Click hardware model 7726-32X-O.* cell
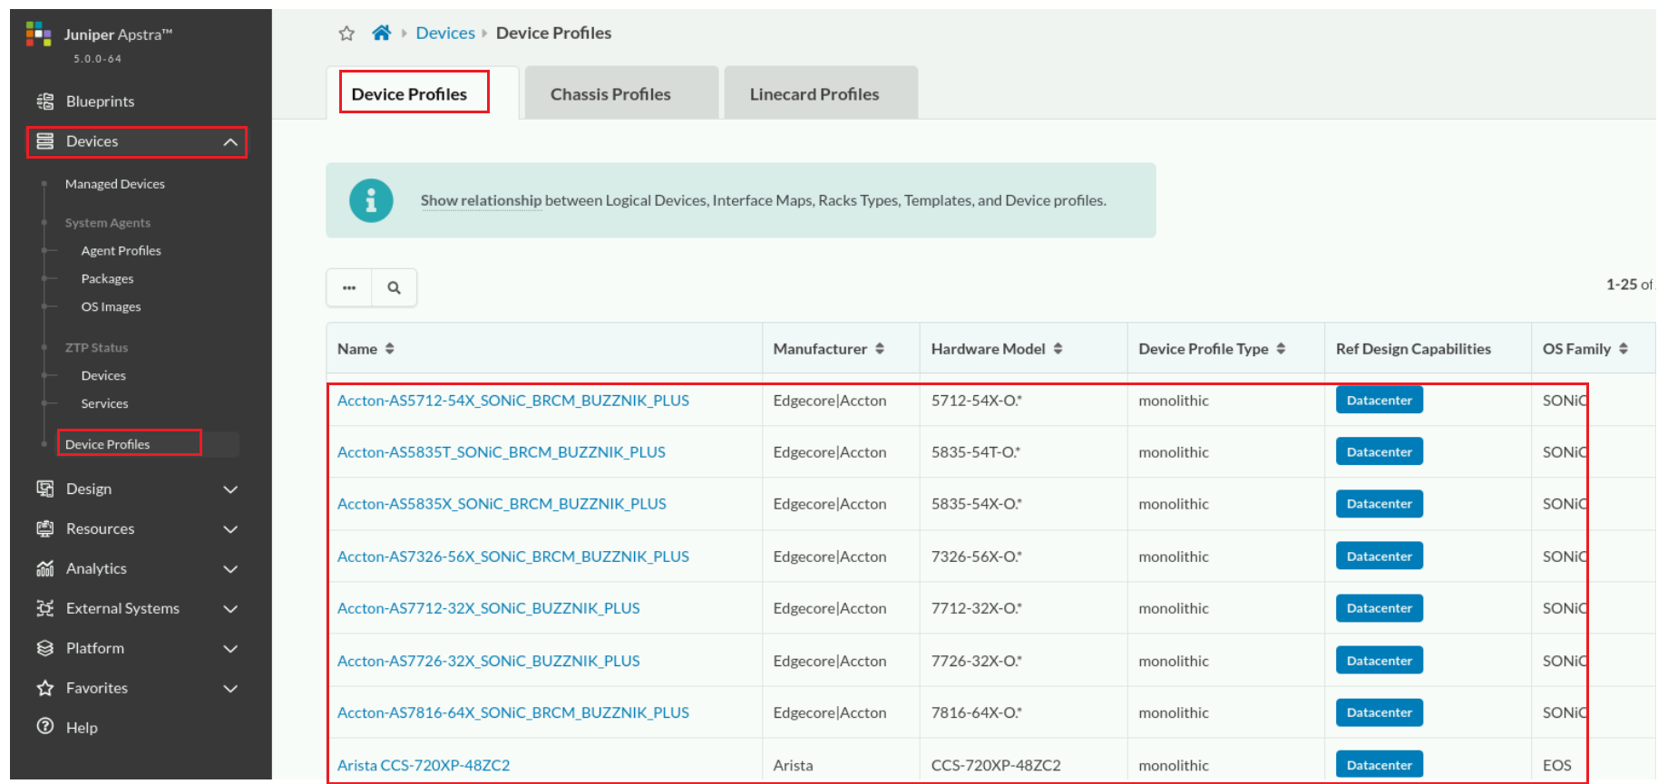Image resolution: width=1658 pixels, height=784 pixels. pyautogui.click(x=976, y=661)
